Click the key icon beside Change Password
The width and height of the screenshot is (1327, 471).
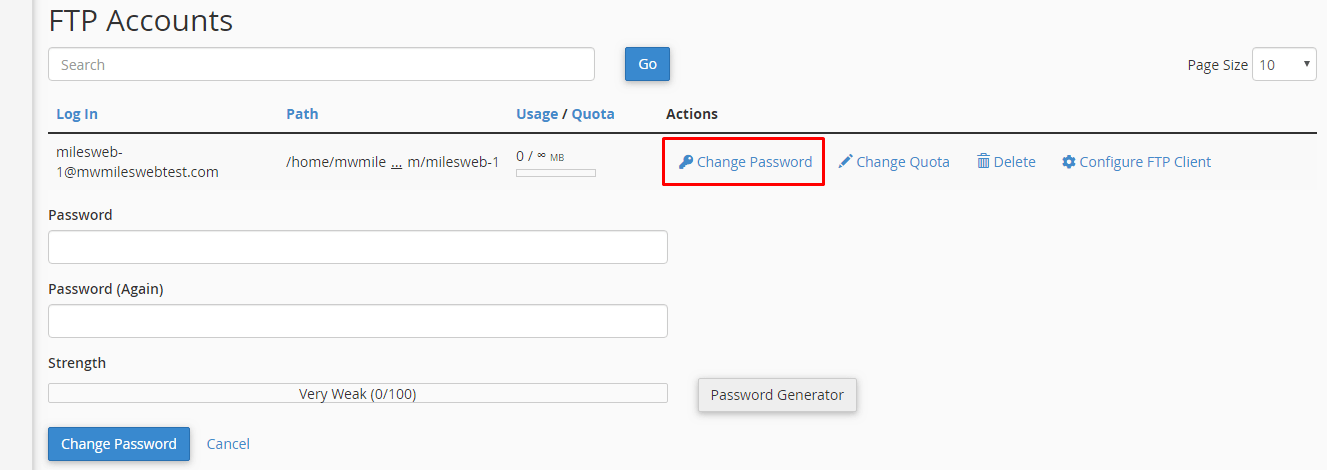click(x=686, y=162)
